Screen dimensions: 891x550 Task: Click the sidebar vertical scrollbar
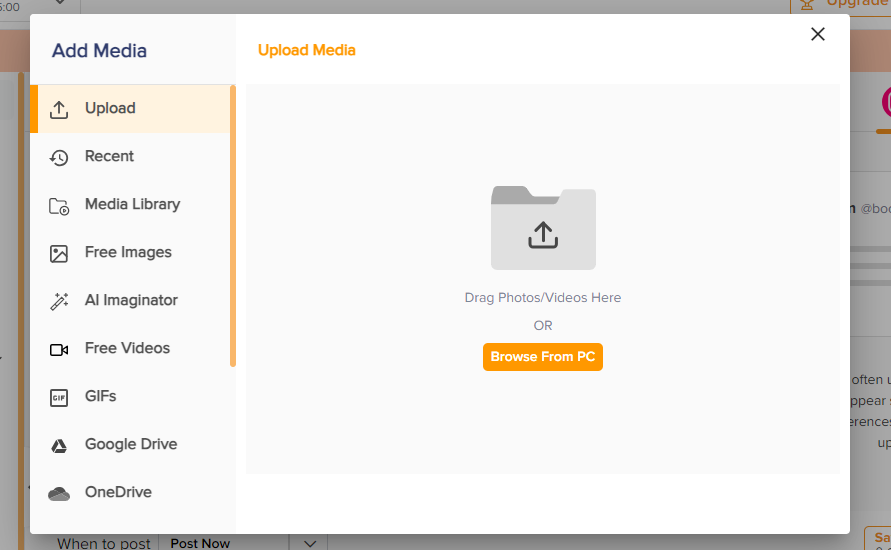[233, 226]
